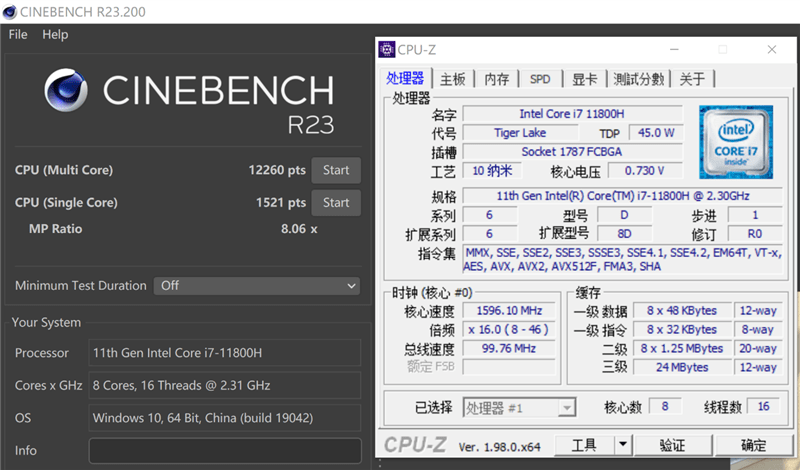
Task: Click the TDP value '45.0 W'
Action: (x=656, y=133)
